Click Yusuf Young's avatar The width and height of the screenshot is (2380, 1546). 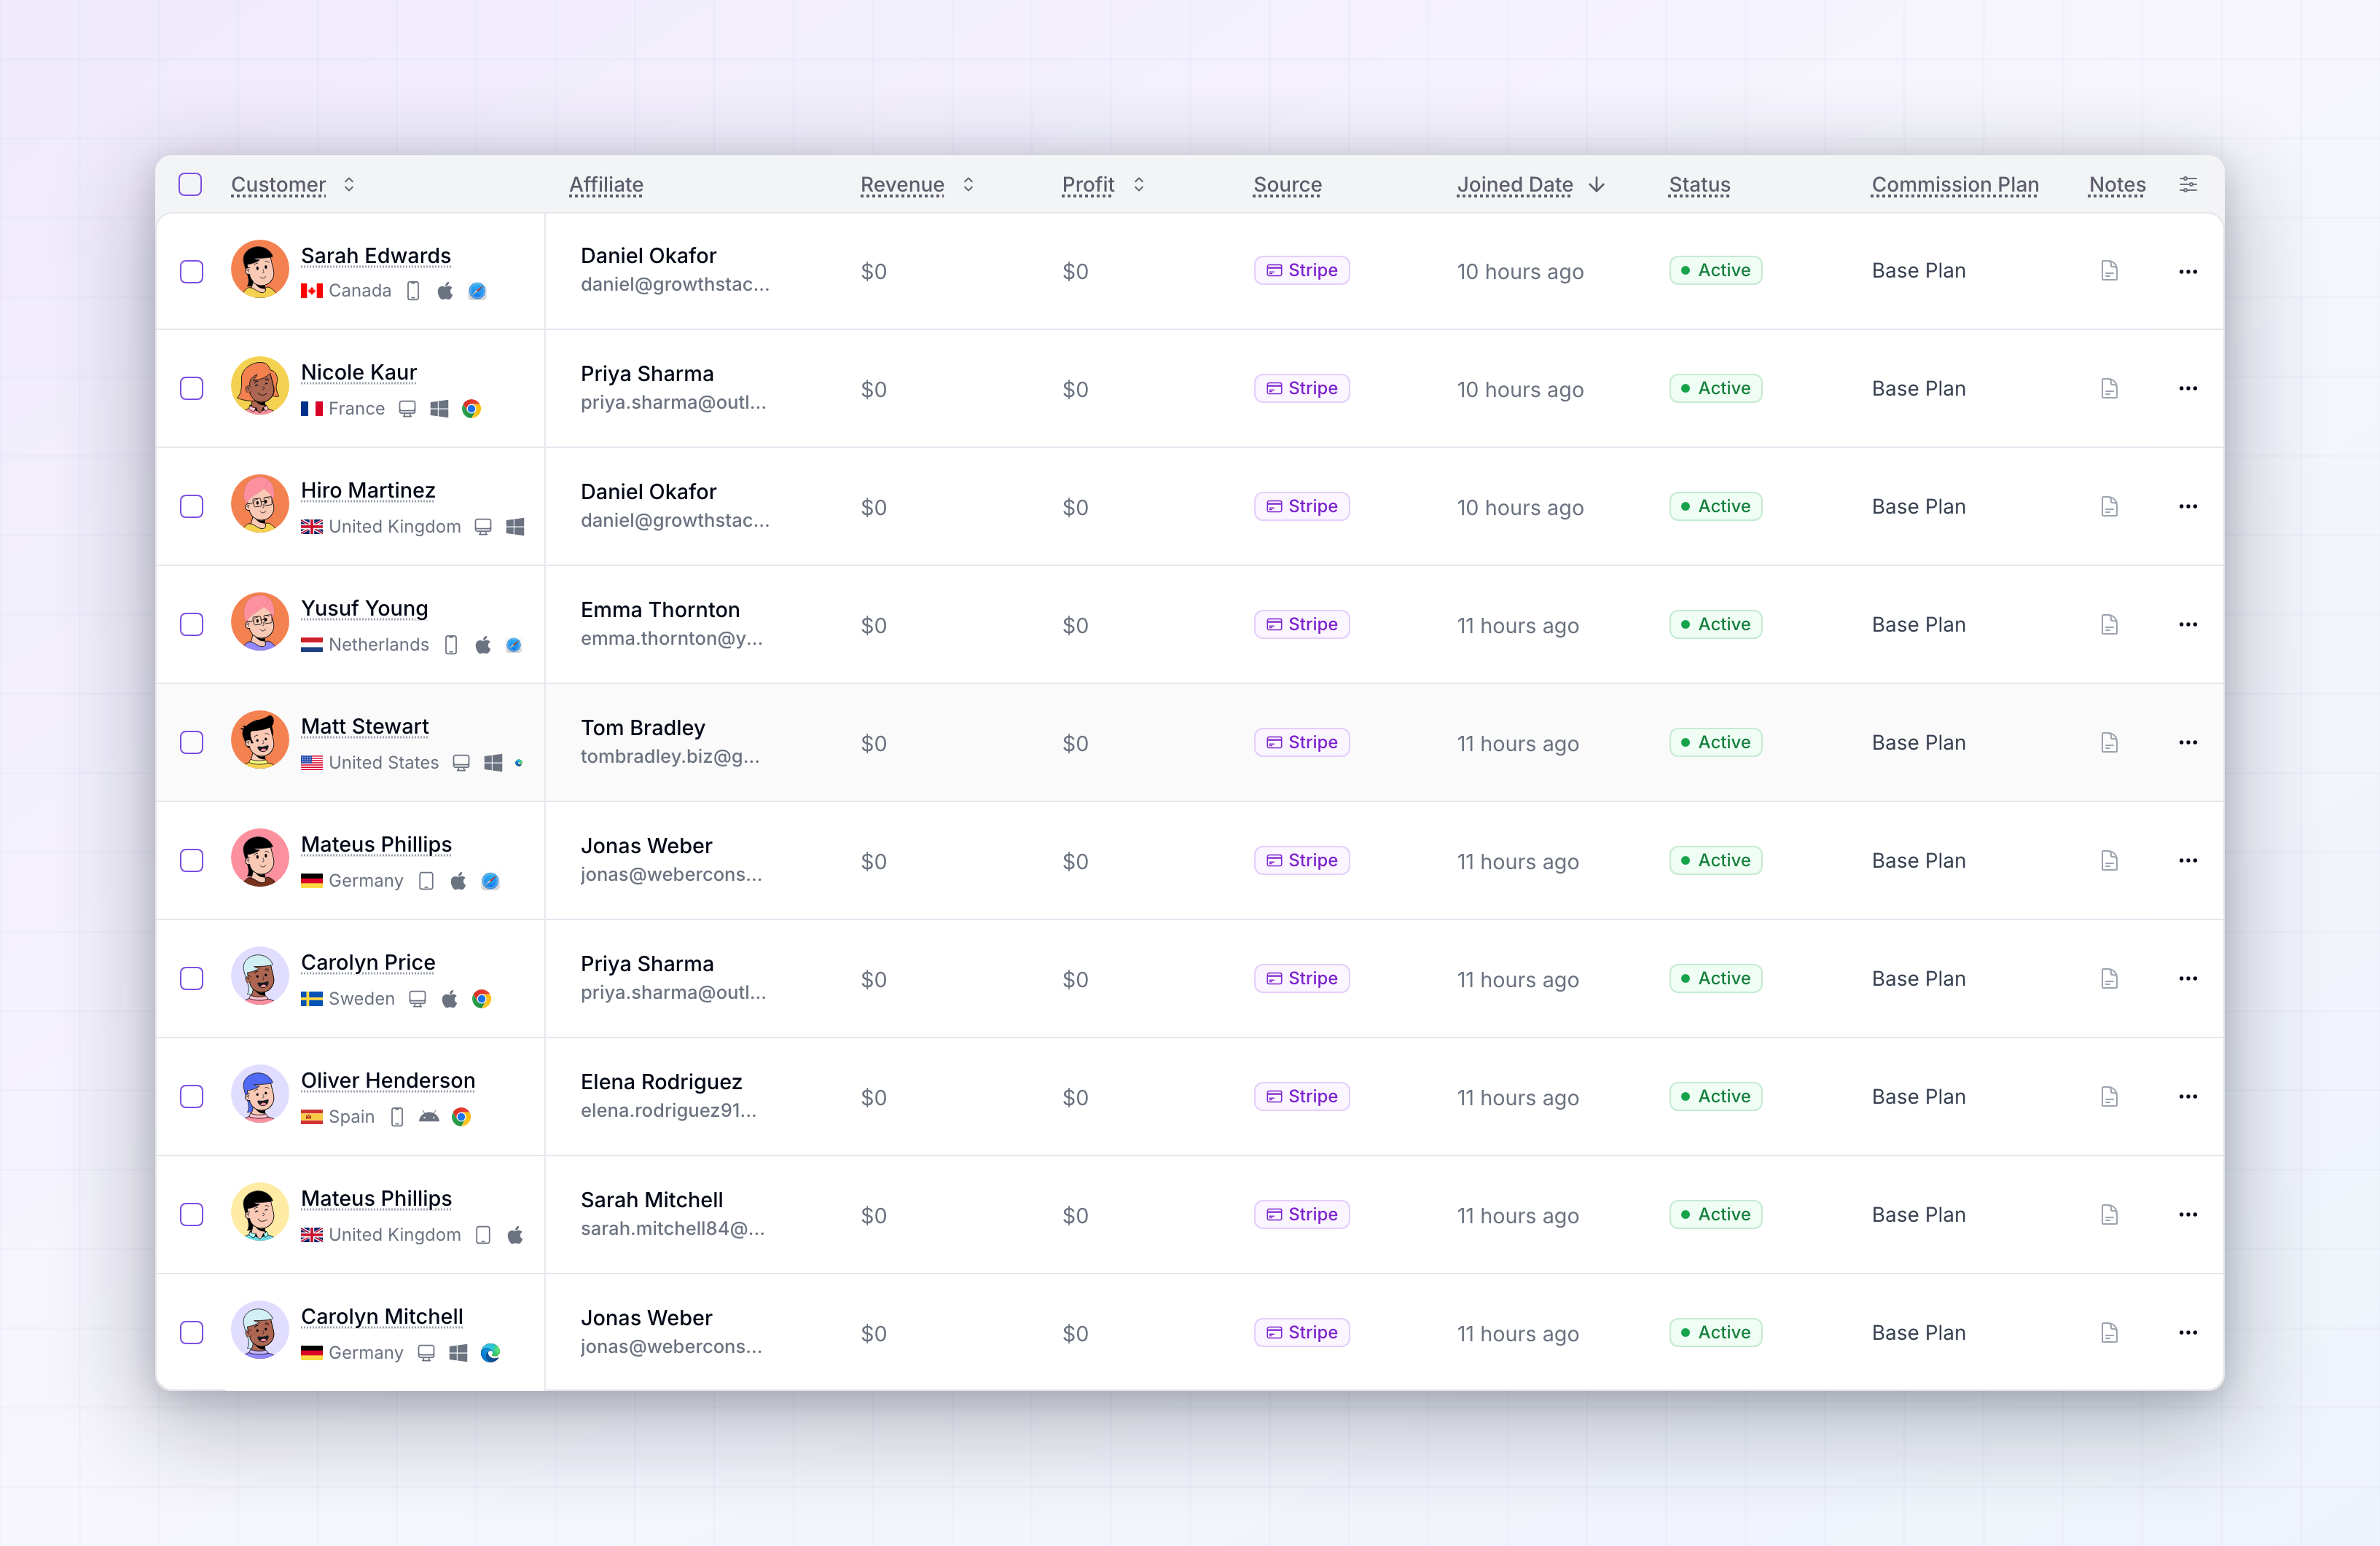260,621
